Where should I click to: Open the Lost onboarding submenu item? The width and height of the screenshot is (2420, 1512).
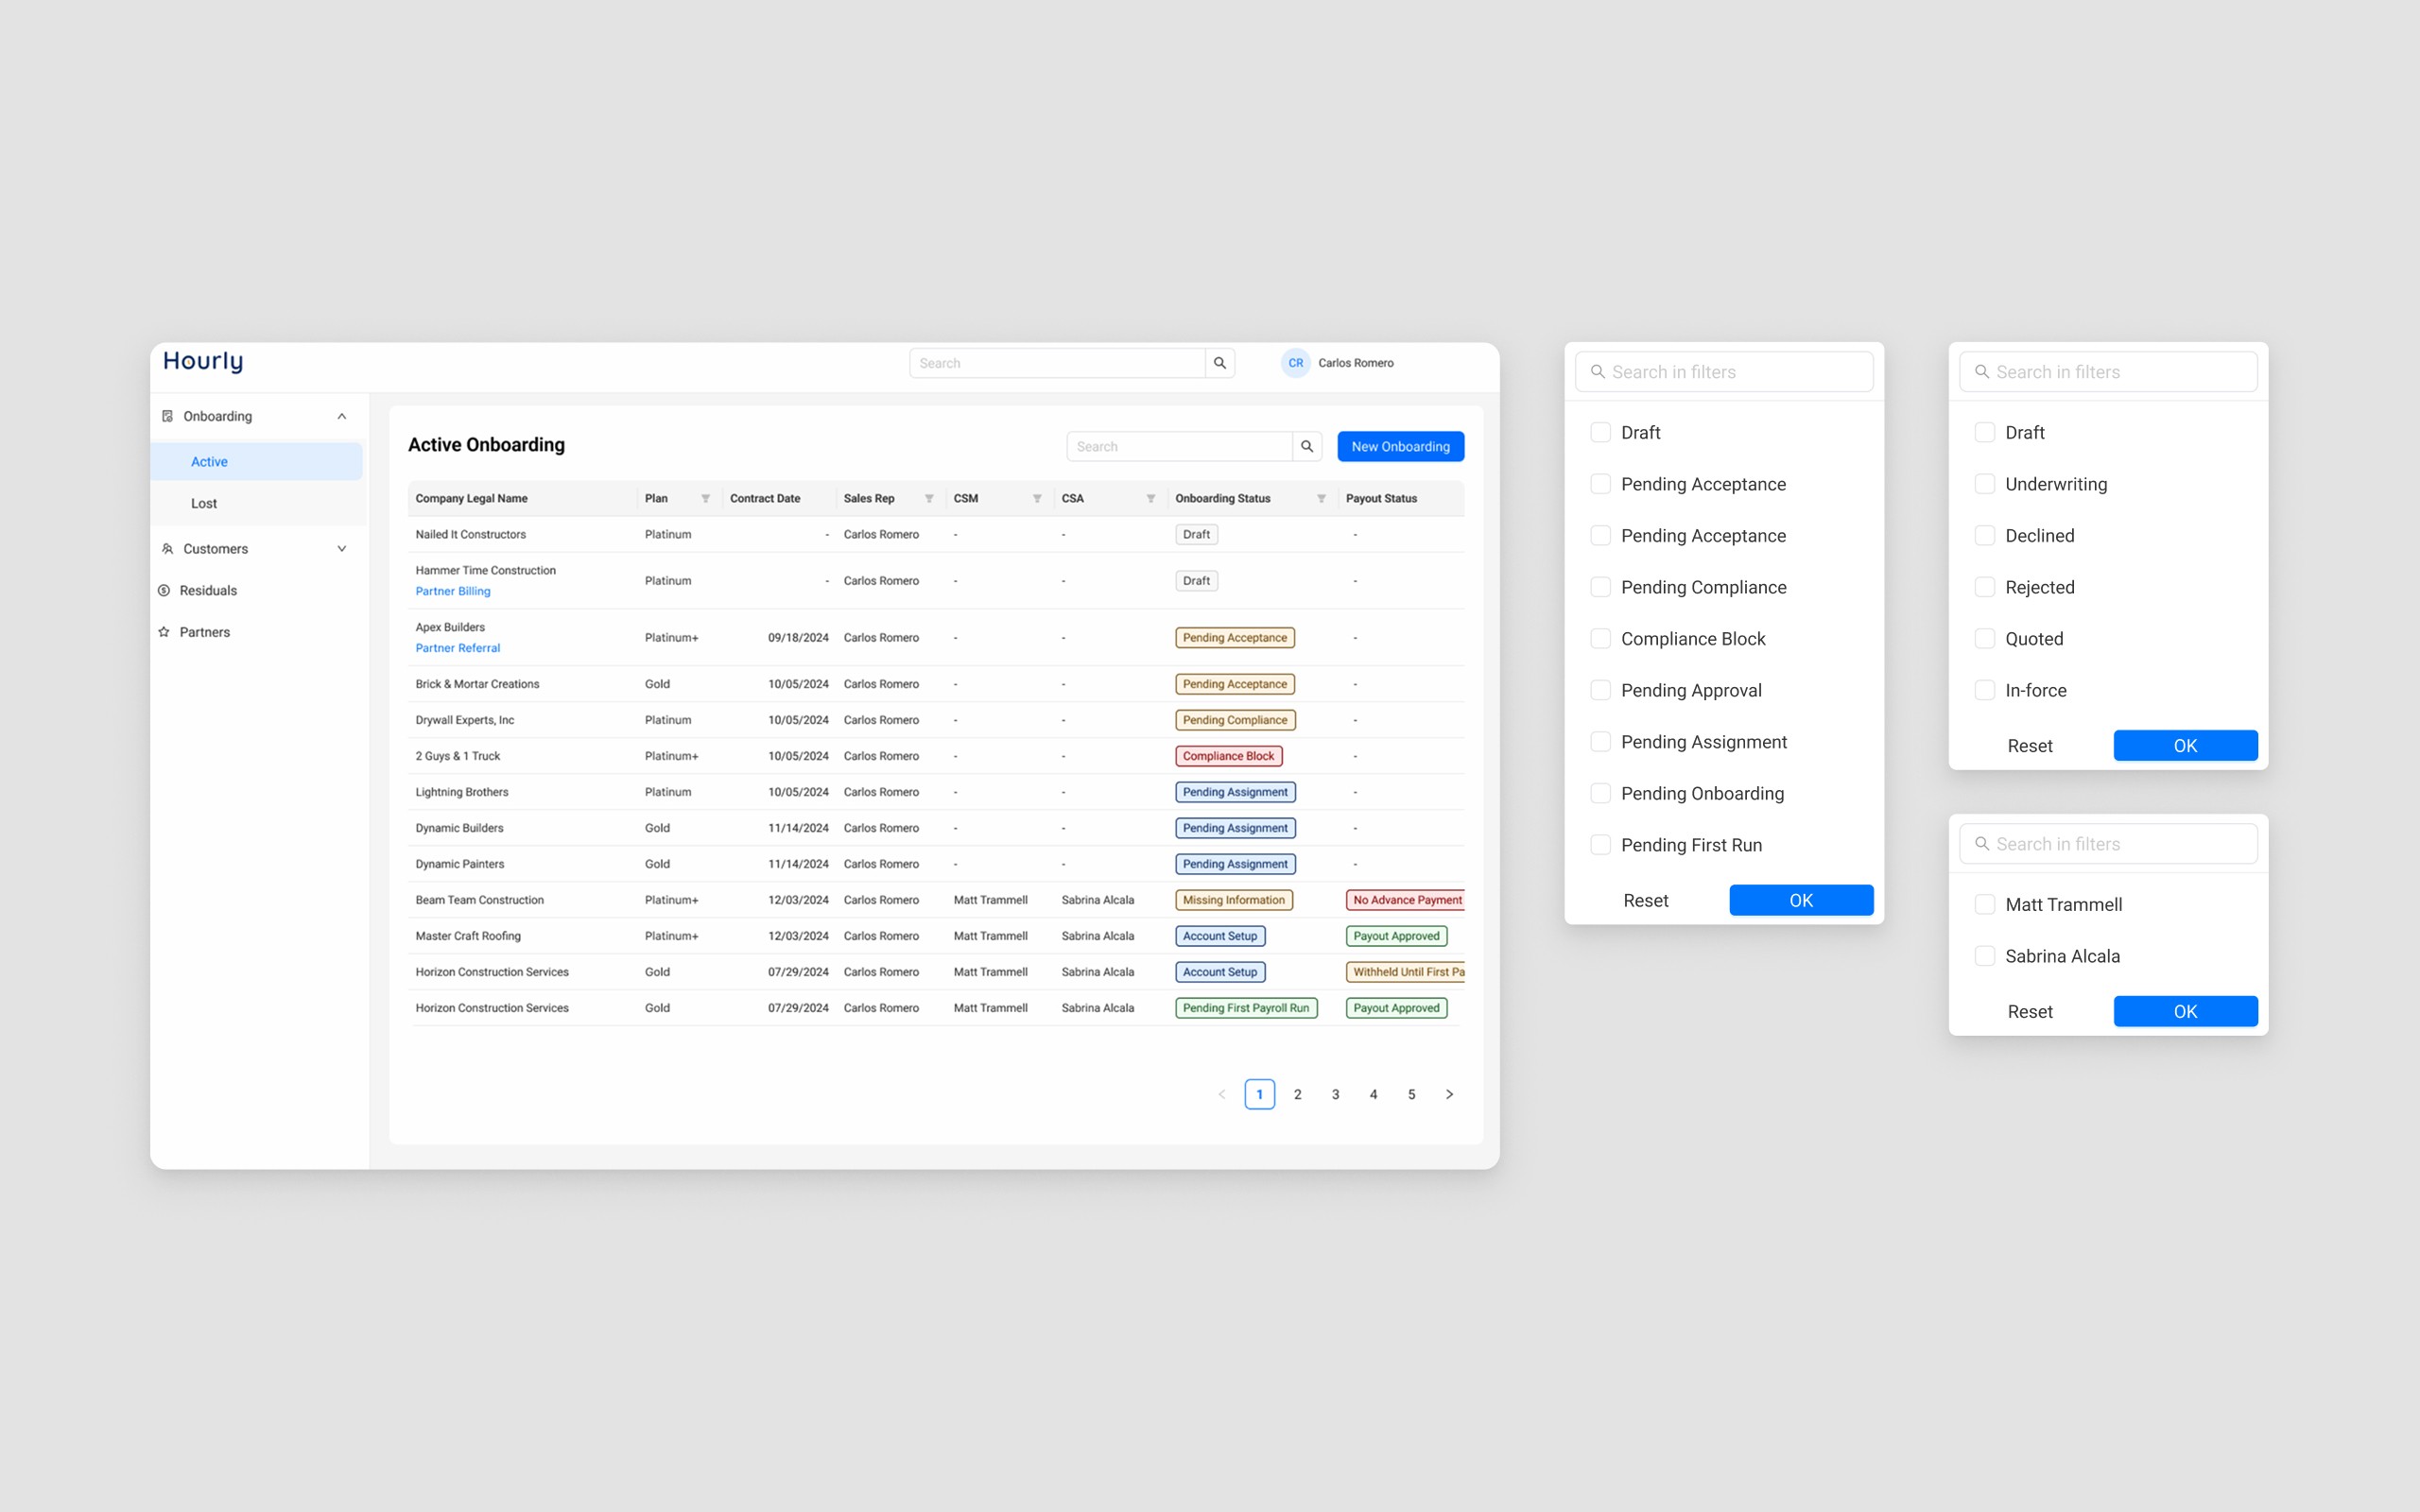[x=204, y=503]
